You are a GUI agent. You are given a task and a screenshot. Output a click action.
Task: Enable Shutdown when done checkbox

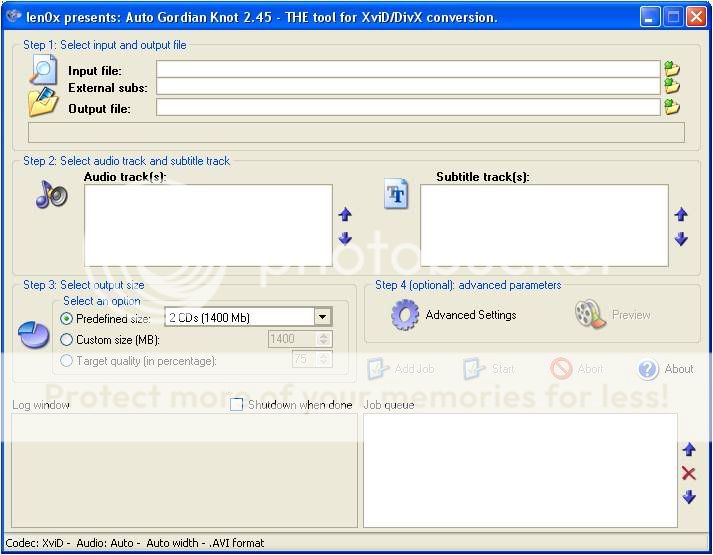pos(237,405)
